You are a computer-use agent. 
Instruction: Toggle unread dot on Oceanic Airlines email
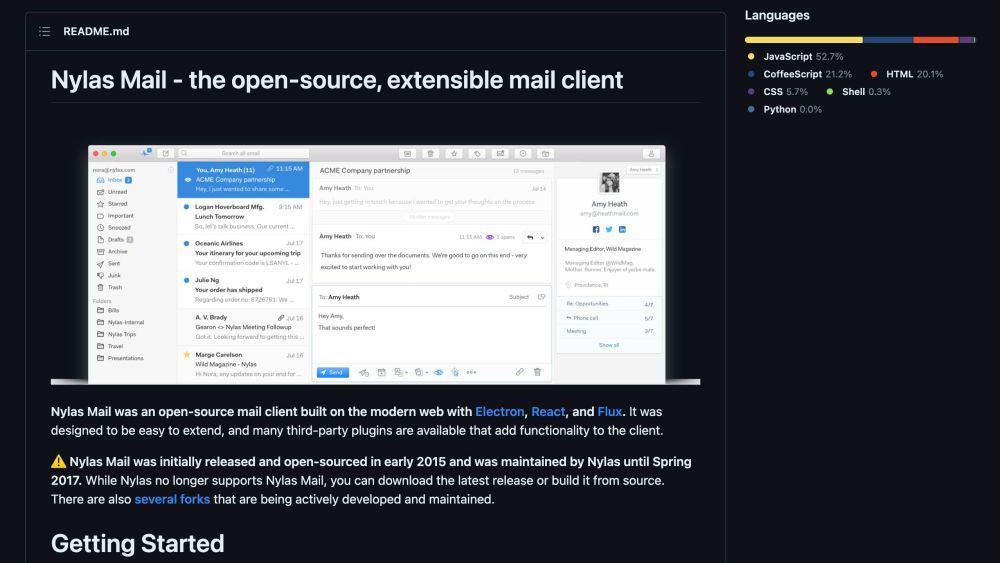[x=186, y=243]
